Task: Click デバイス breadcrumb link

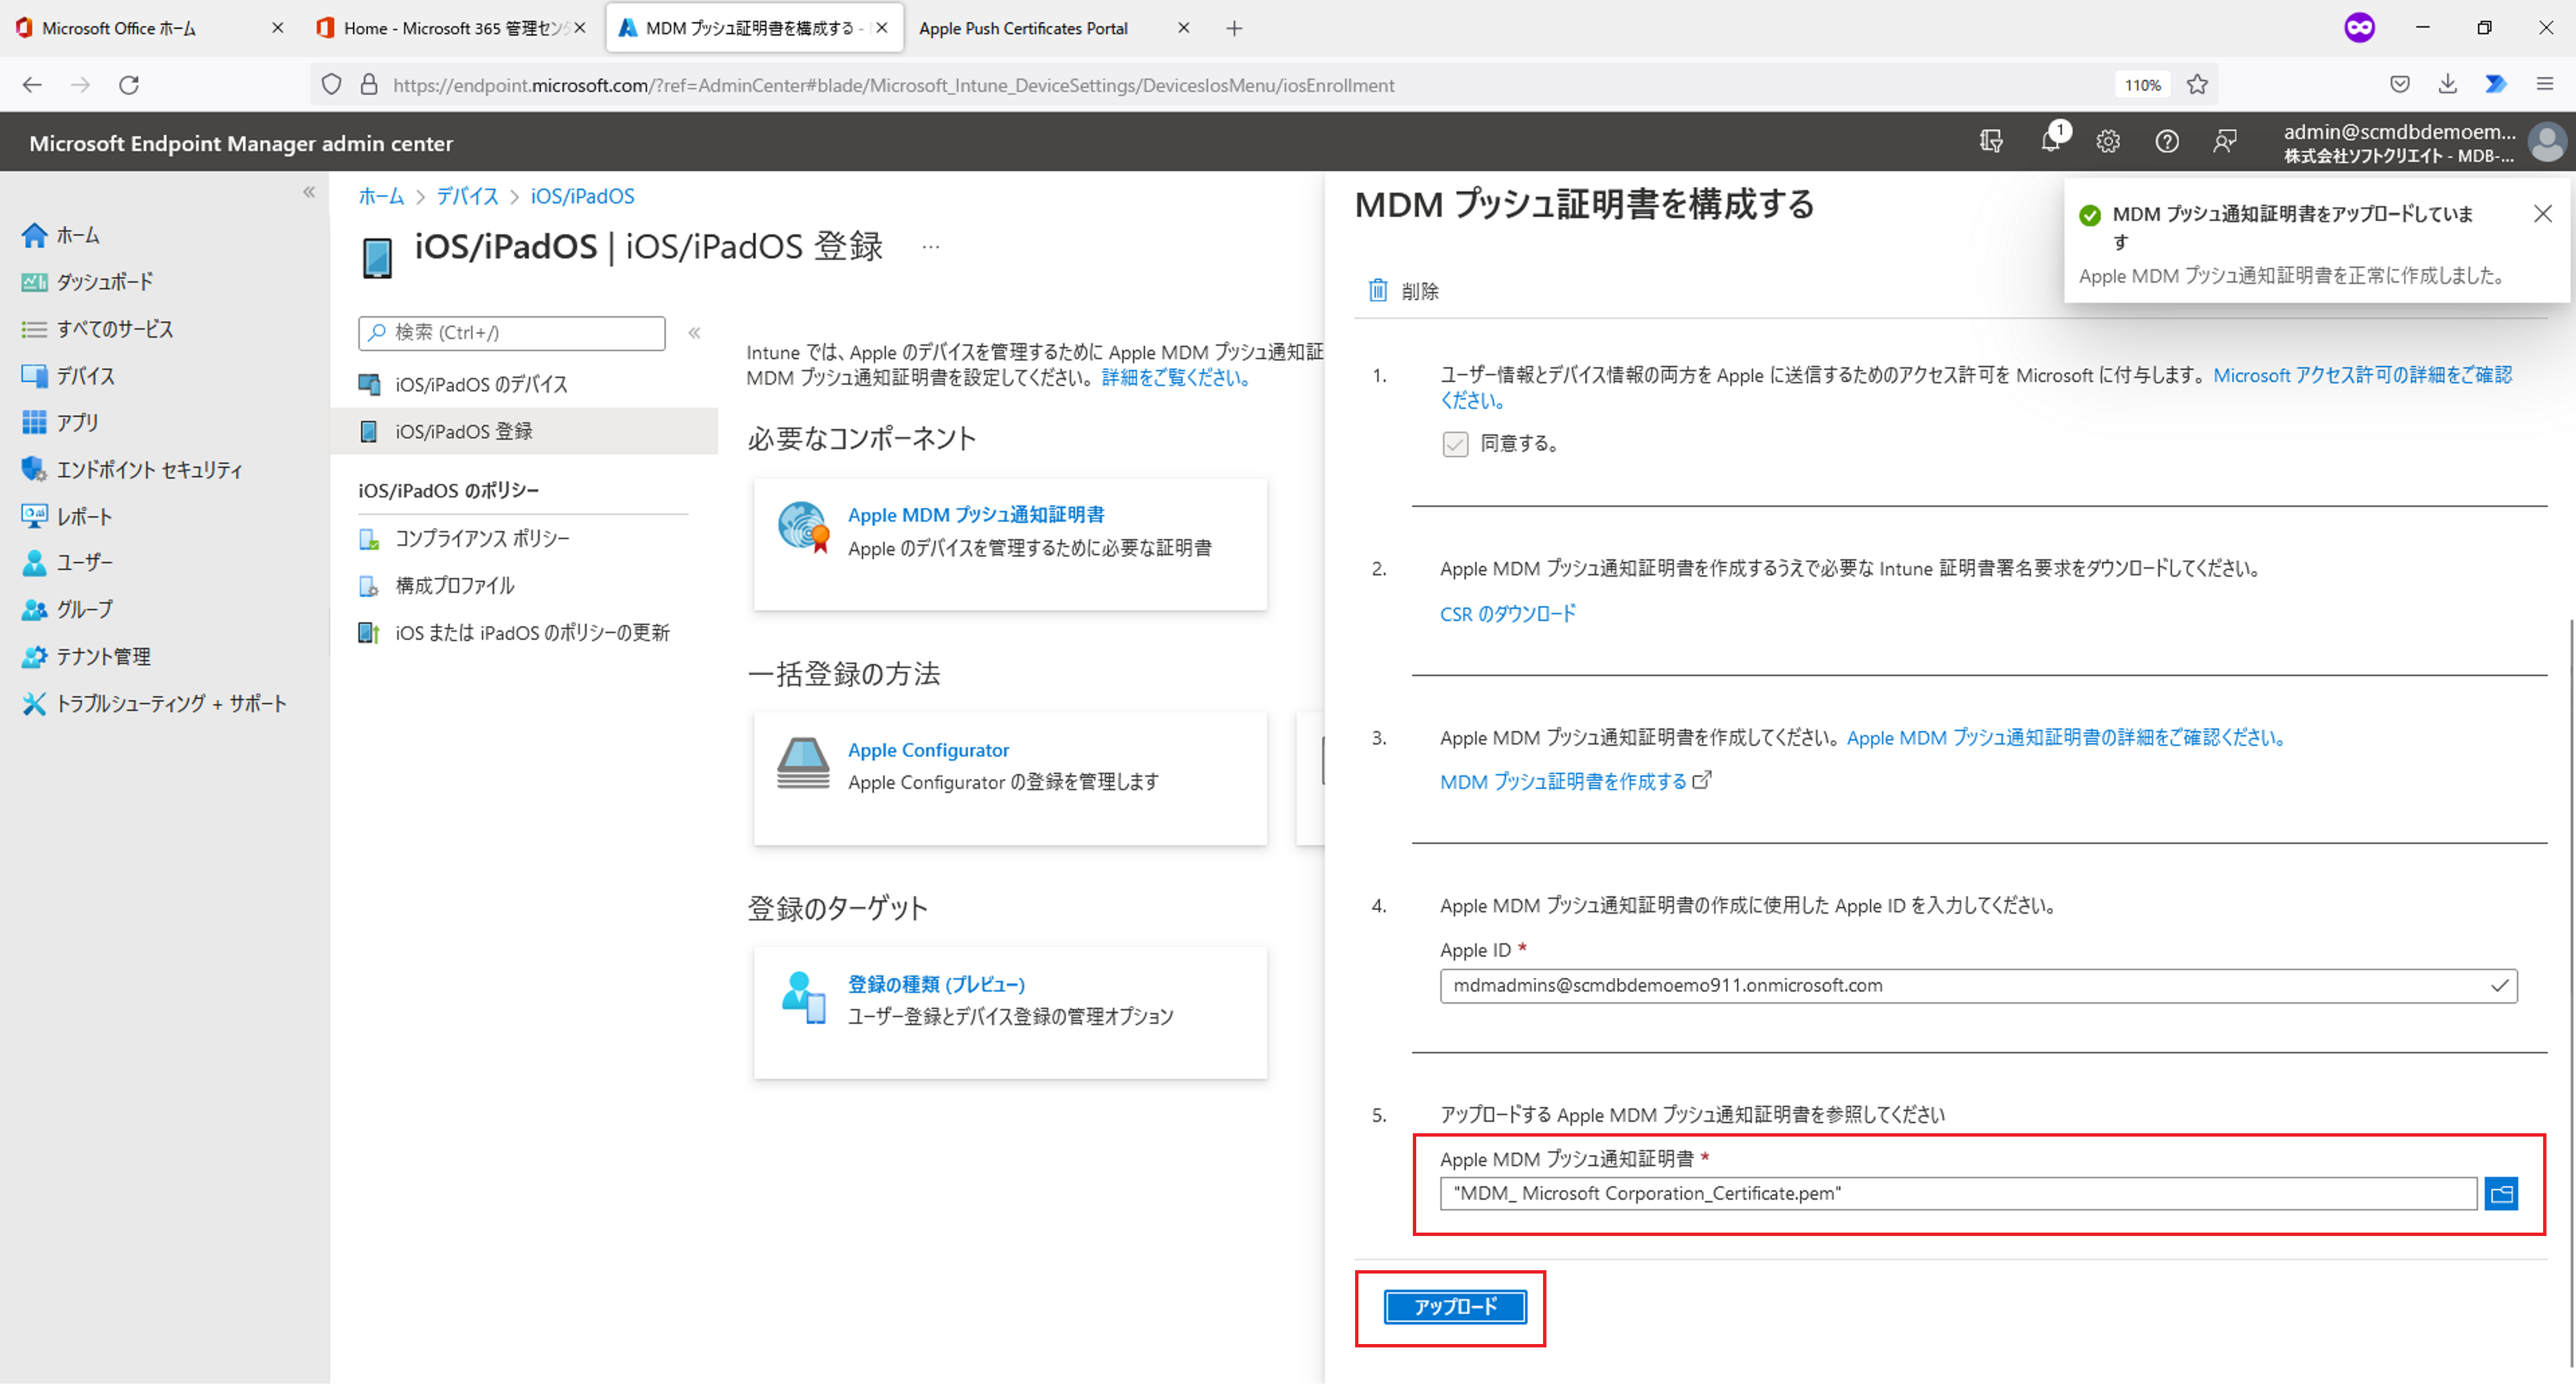Action: tap(467, 196)
